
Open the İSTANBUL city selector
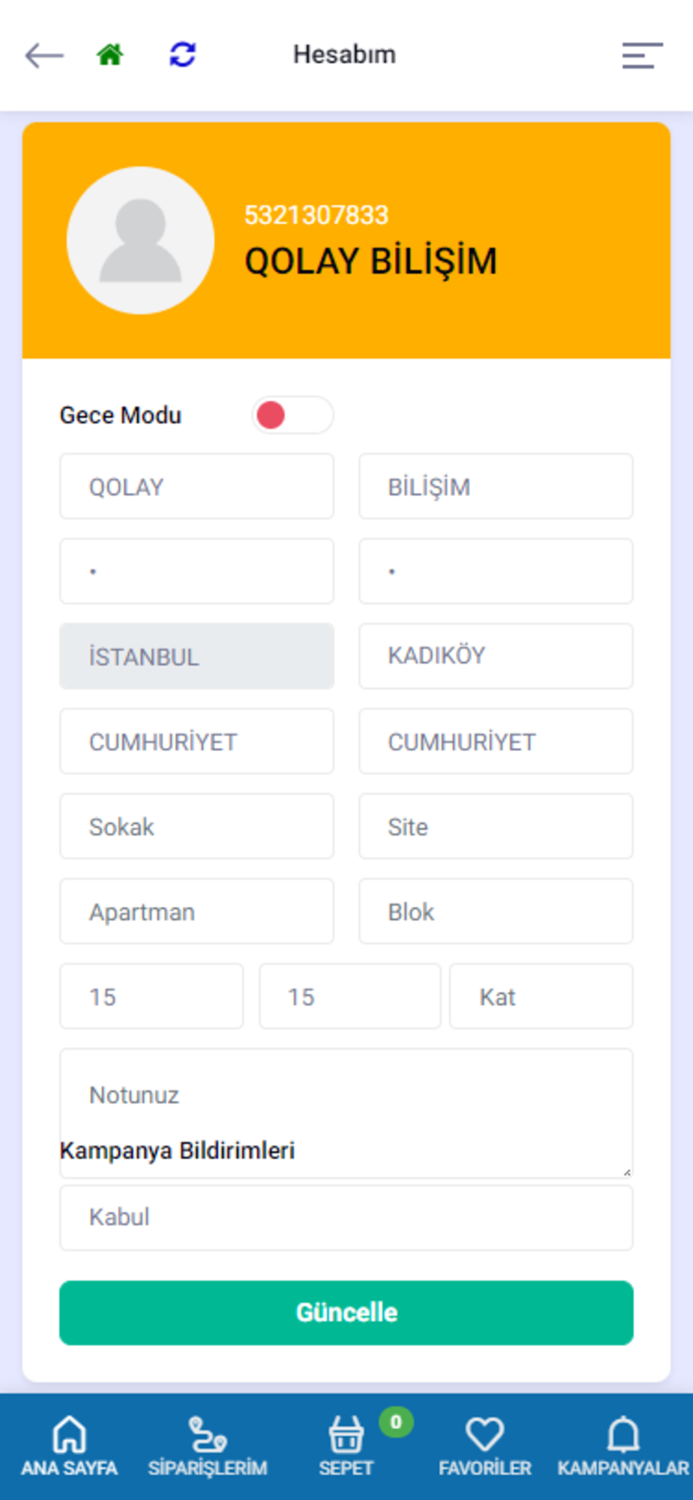point(196,656)
